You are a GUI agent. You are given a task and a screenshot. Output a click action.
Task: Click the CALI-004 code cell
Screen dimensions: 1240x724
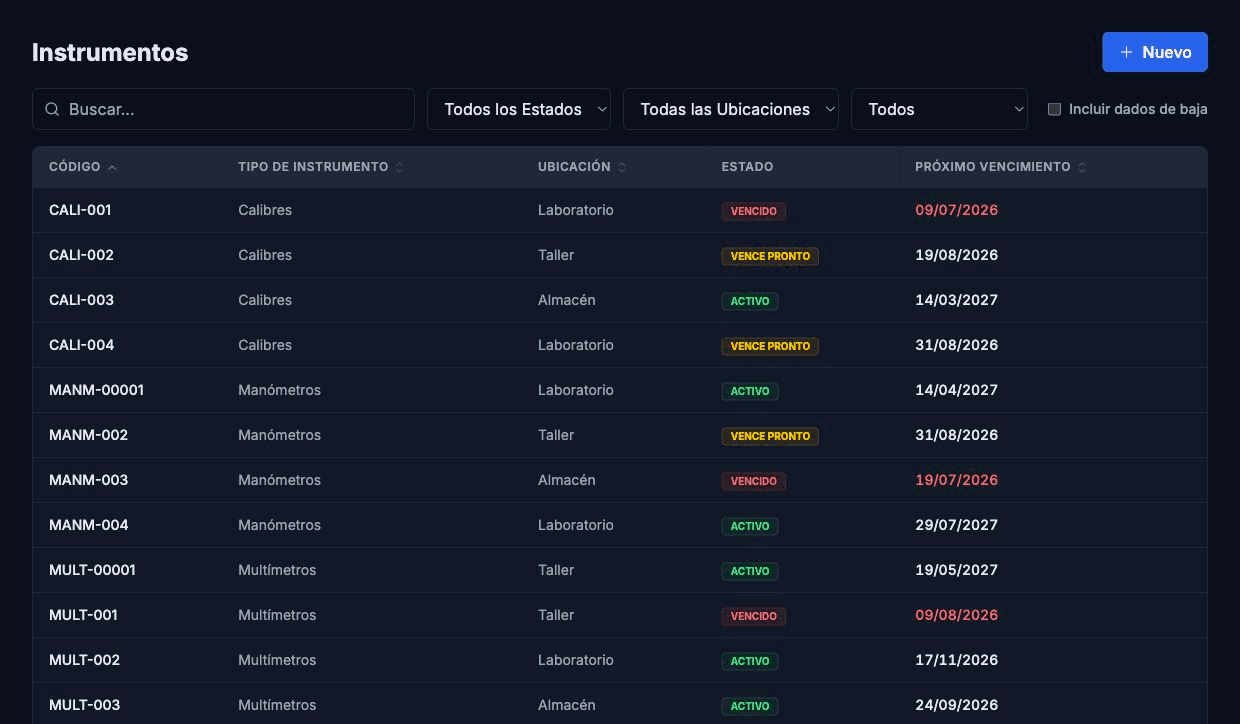click(81, 345)
